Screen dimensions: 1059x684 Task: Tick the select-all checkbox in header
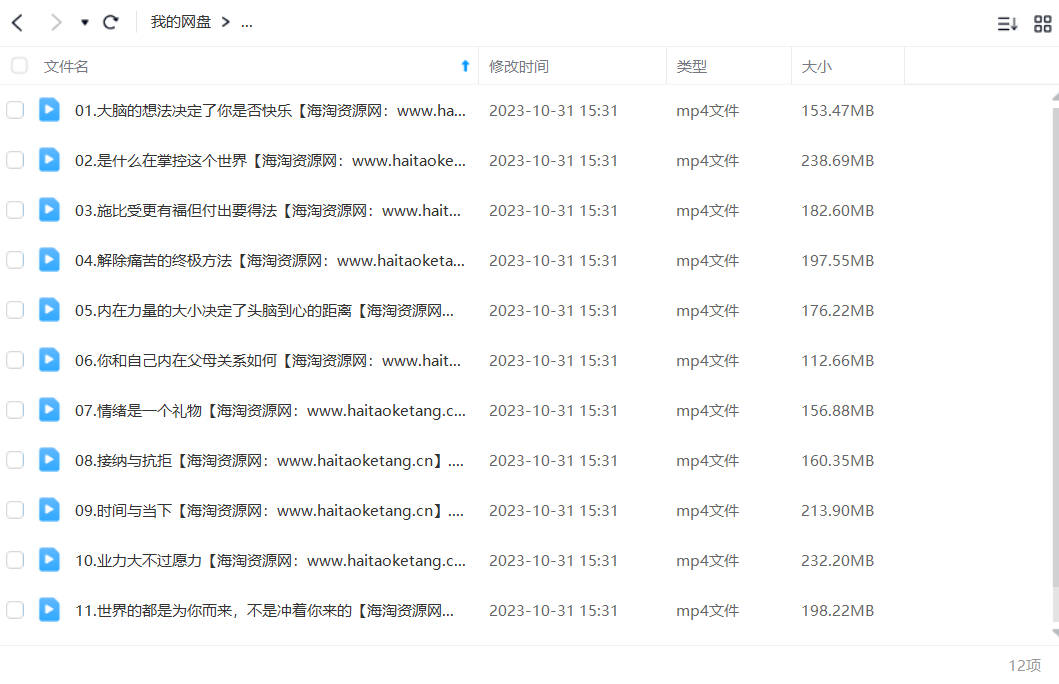coord(20,65)
